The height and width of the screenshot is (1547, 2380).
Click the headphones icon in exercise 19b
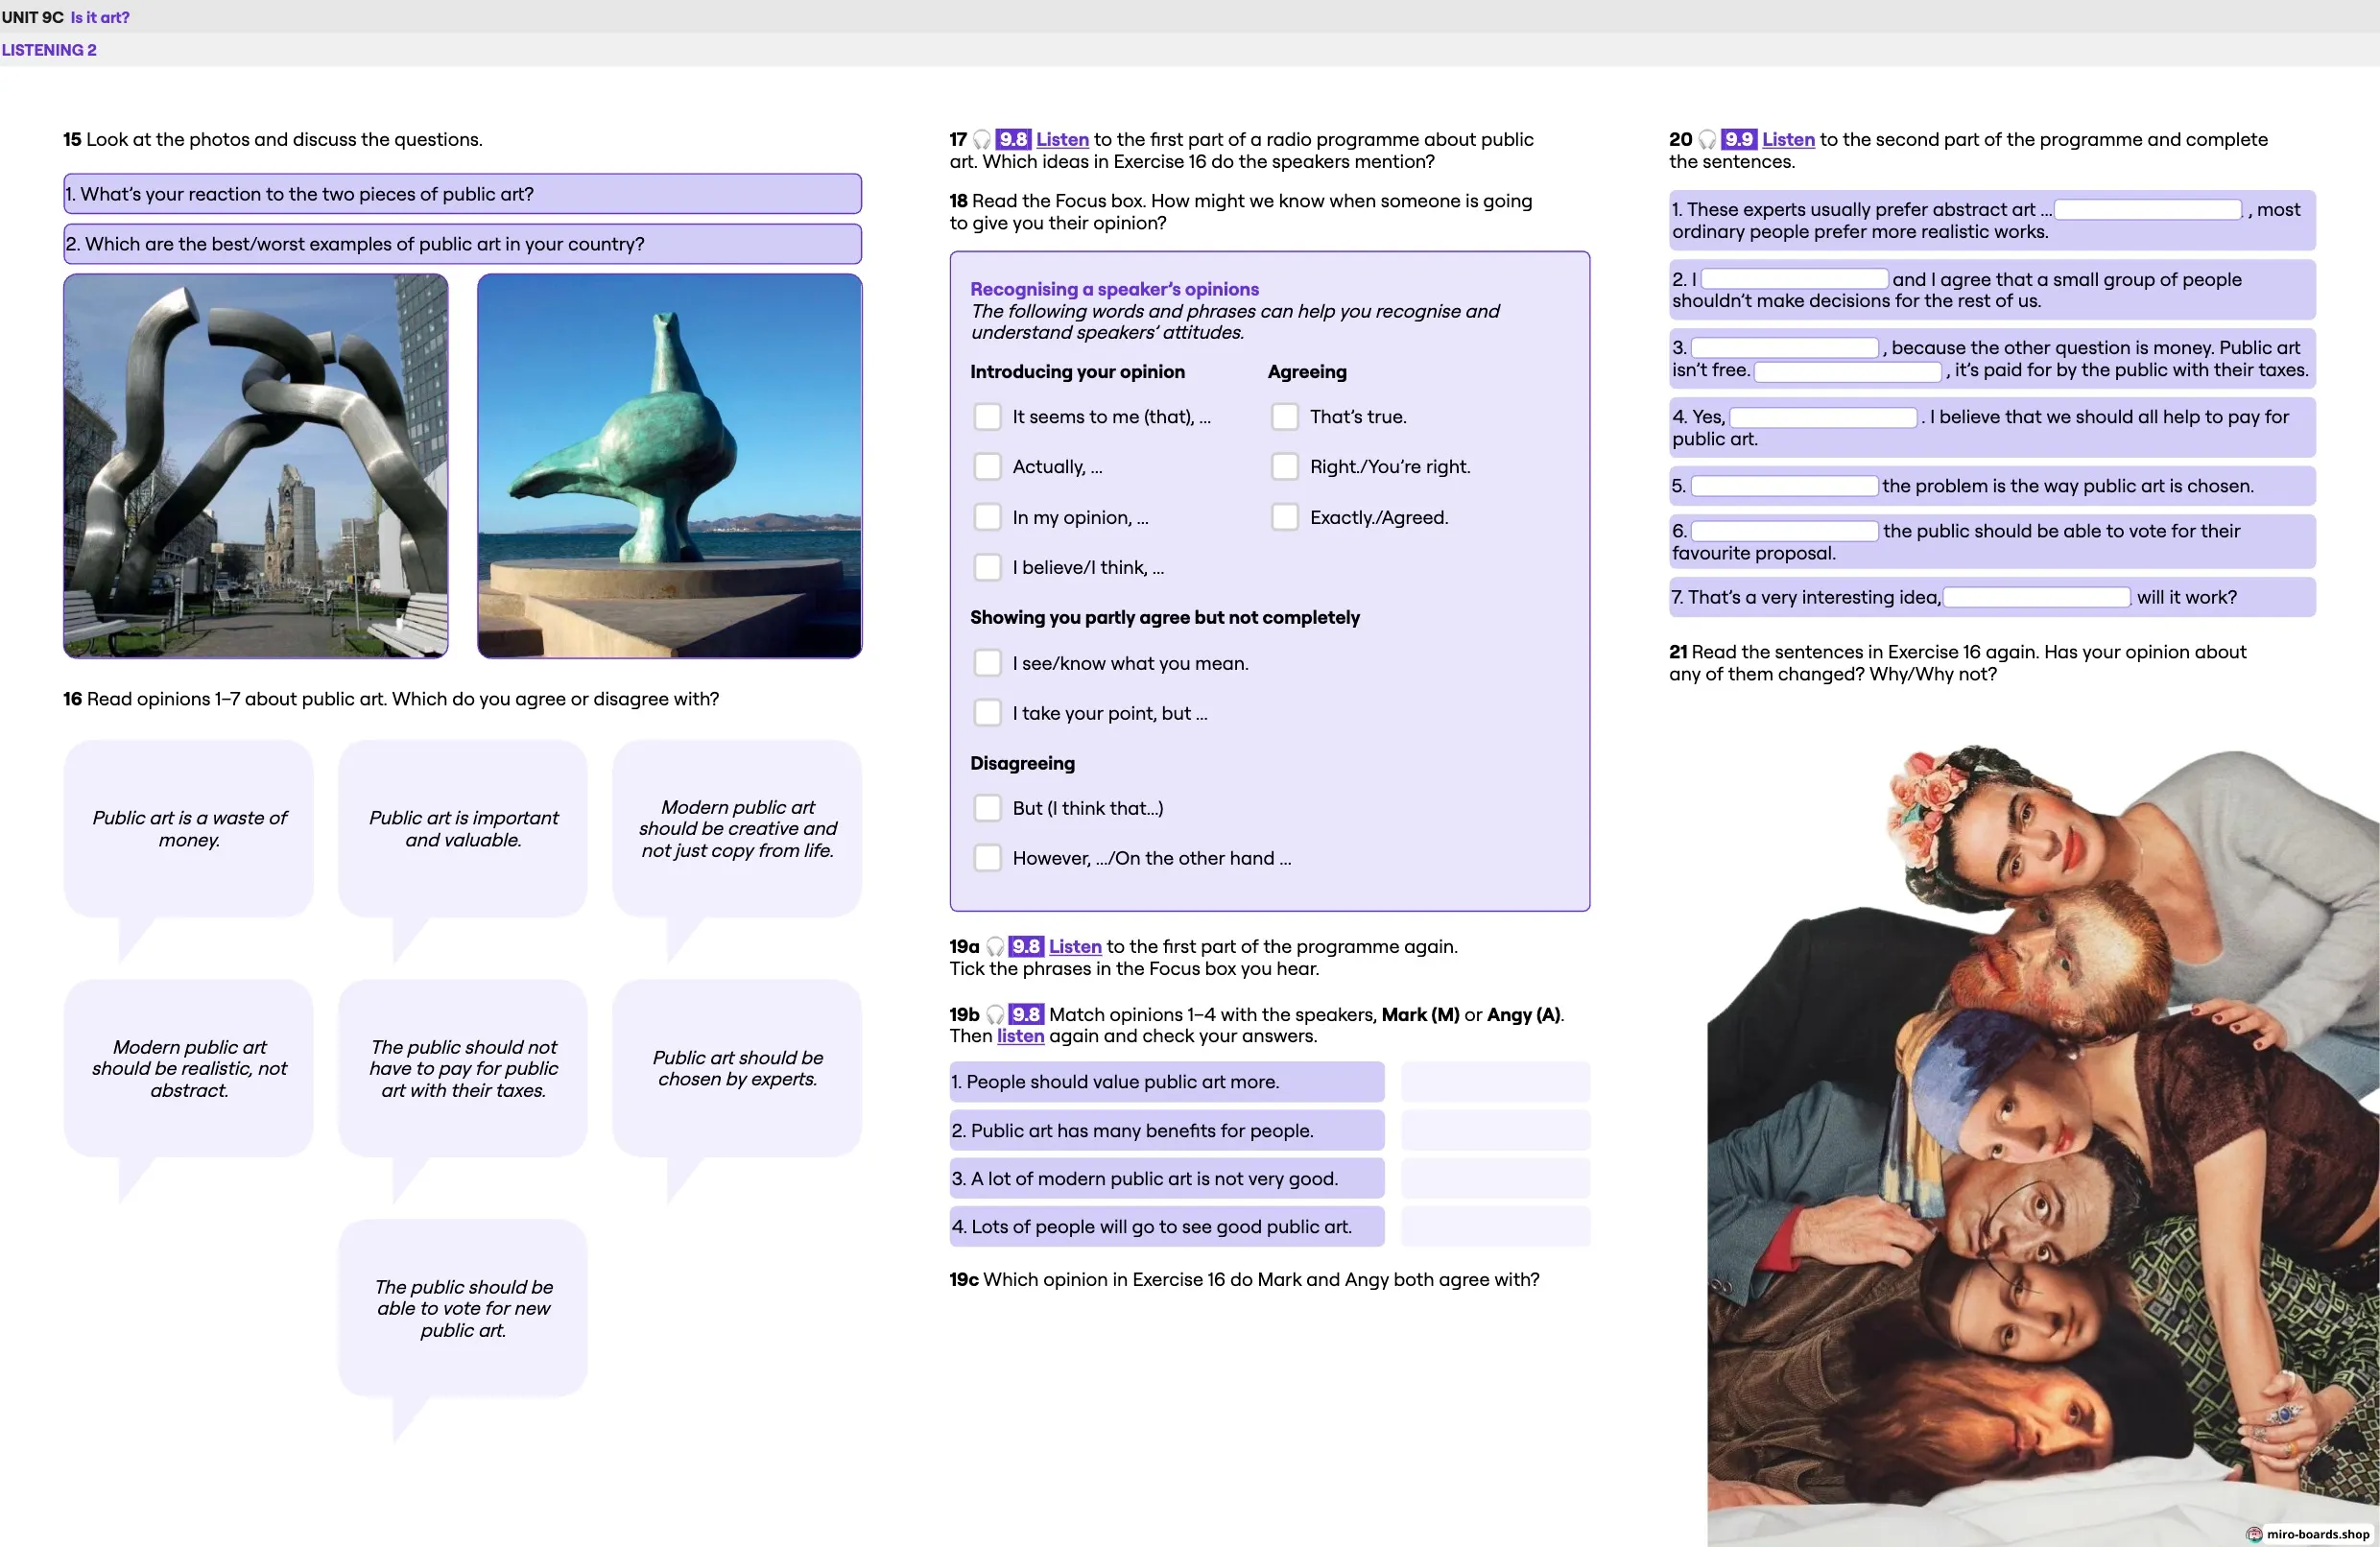[995, 1014]
